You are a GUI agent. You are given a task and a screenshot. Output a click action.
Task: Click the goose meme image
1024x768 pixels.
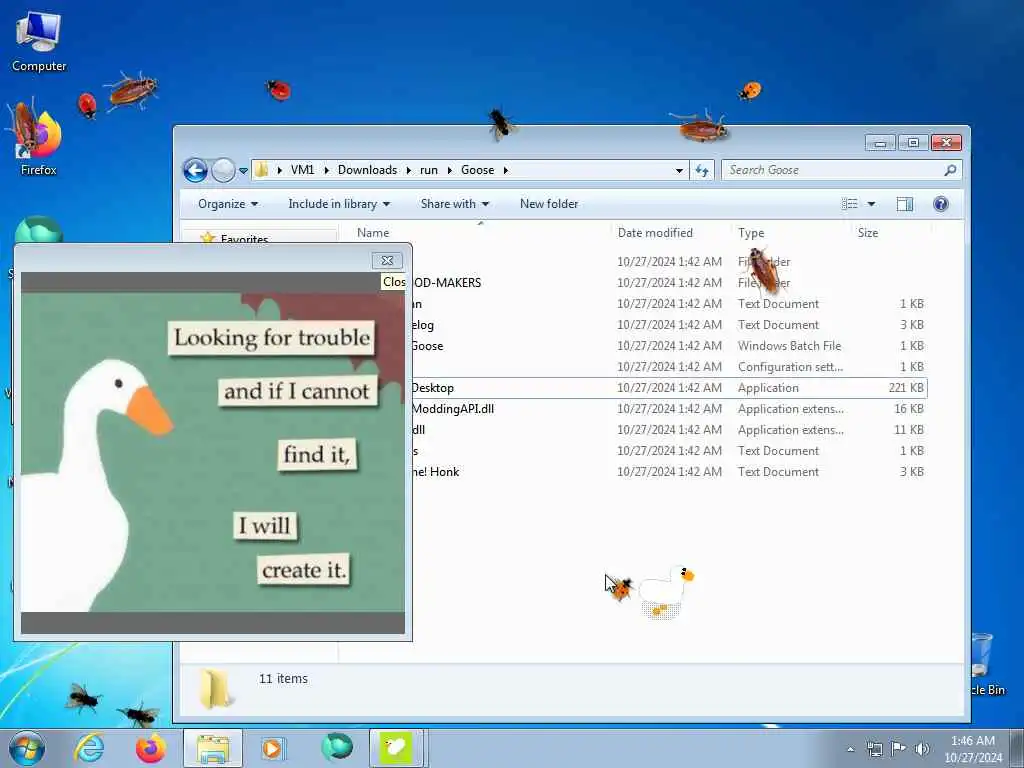(213, 453)
